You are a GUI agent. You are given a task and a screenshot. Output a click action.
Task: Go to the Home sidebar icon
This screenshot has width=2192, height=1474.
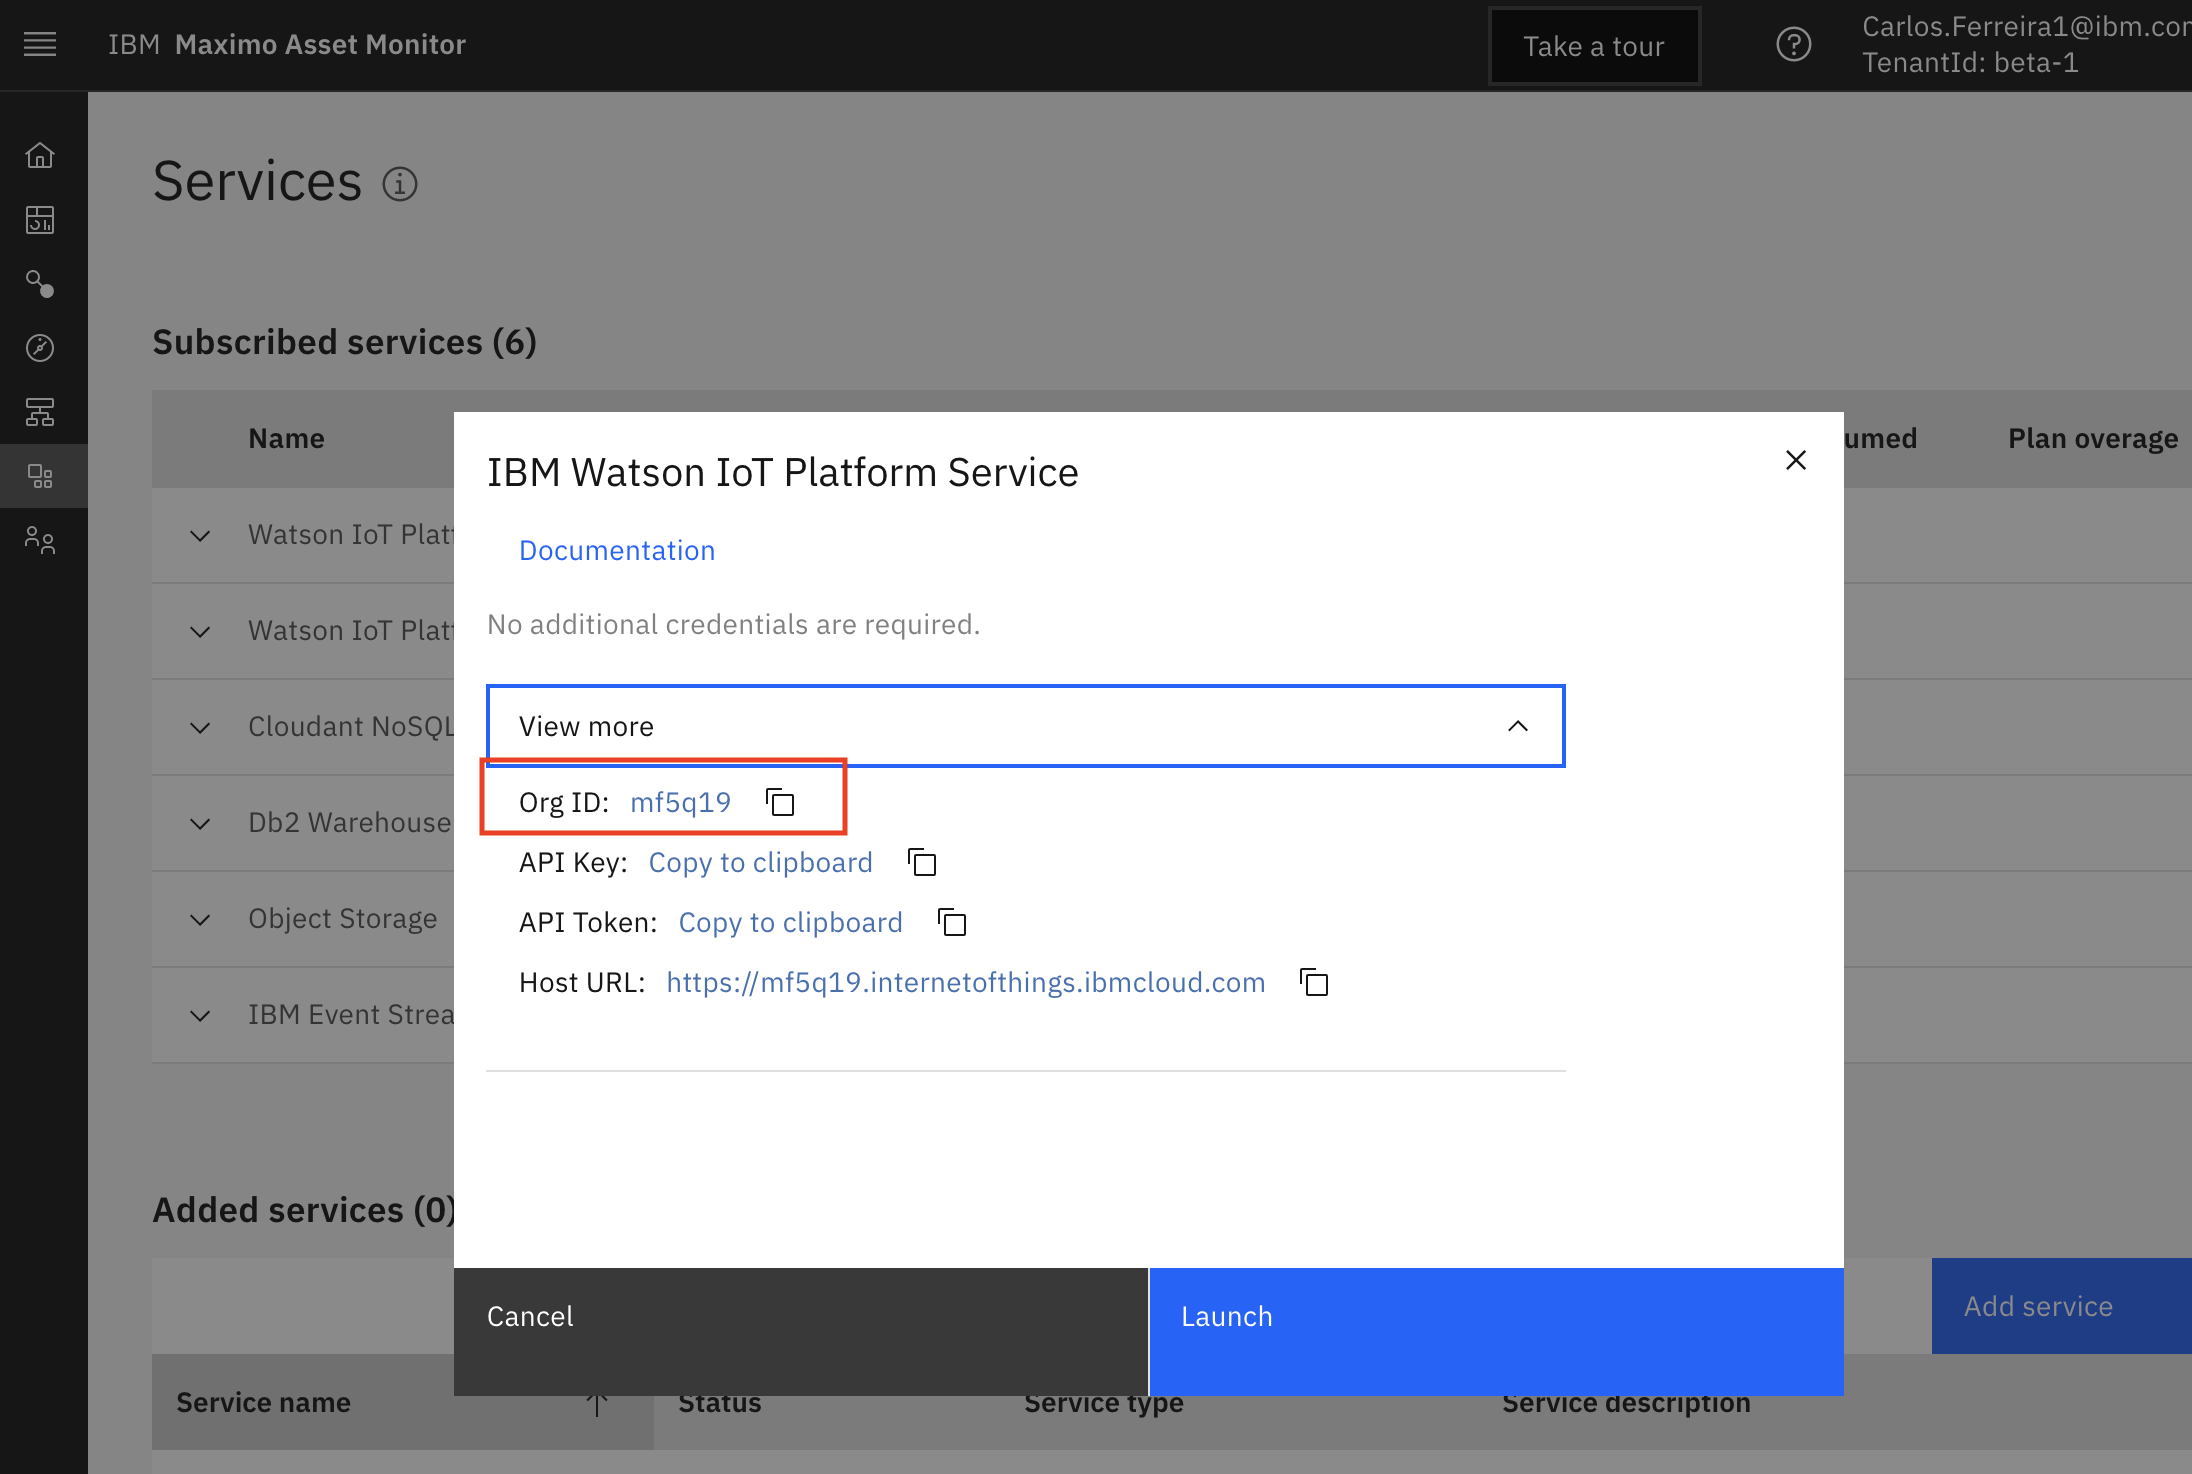pos(40,155)
